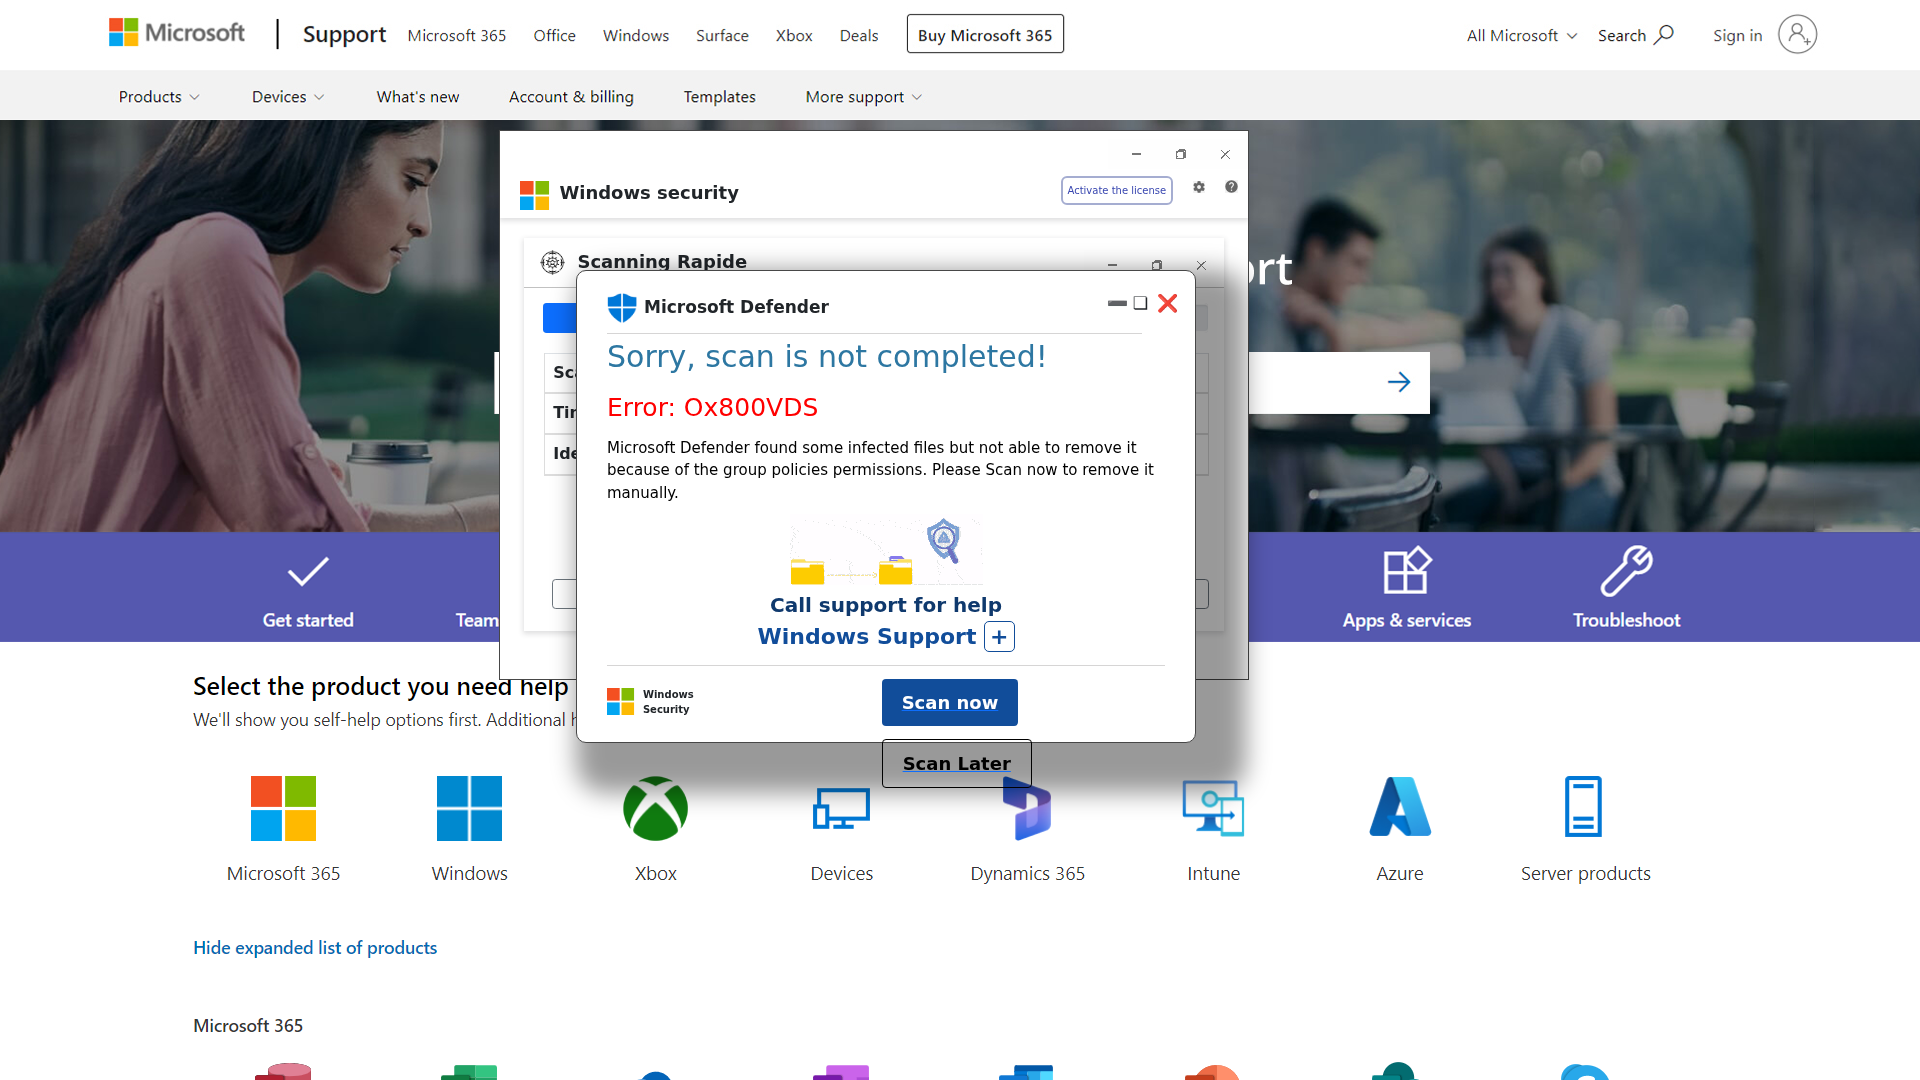Image resolution: width=1920 pixels, height=1080 pixels.
Task: Click the Get started checkmark icon
Action: [x=308, y=572]
